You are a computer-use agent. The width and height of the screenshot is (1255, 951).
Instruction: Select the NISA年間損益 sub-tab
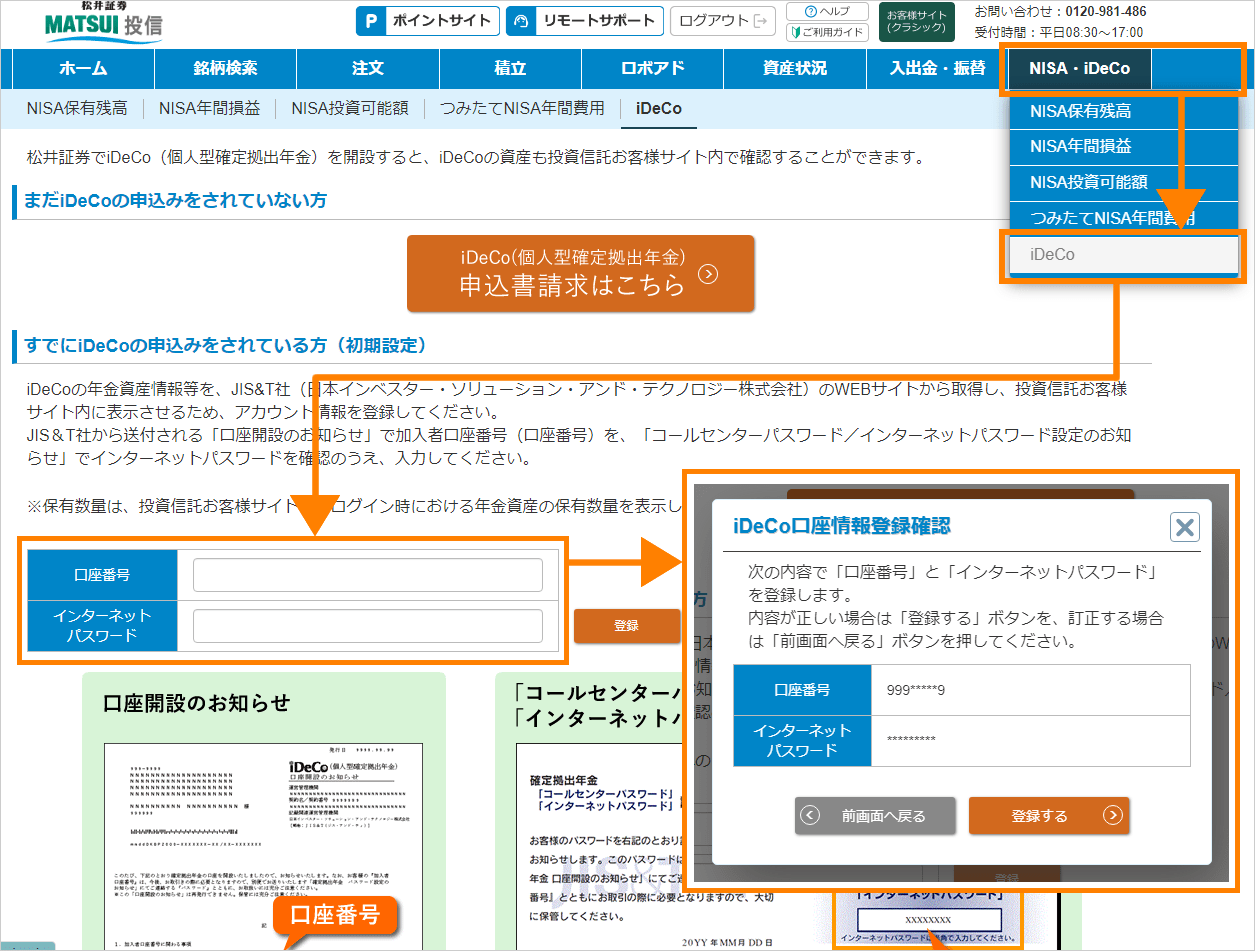(x=209, y=108)
